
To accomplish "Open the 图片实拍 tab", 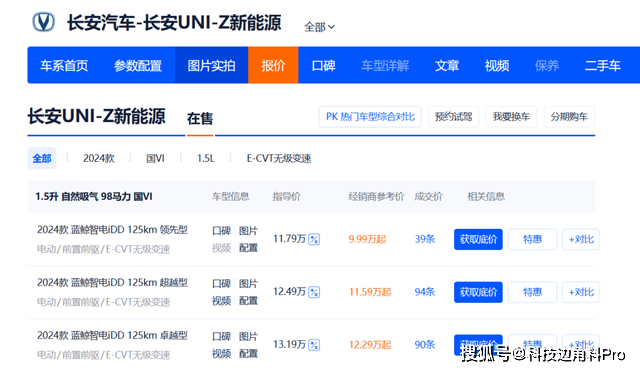I will tap(211, 65).
